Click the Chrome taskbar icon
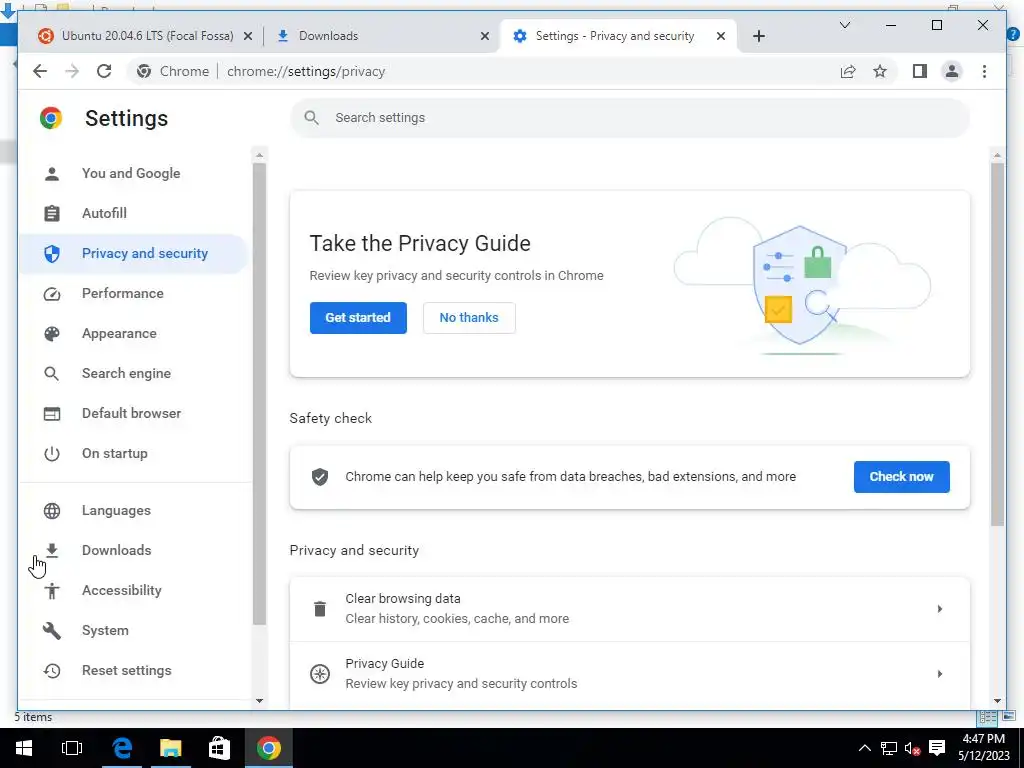1024x768 pixels. pyautogui.click(x=268, y=748)
